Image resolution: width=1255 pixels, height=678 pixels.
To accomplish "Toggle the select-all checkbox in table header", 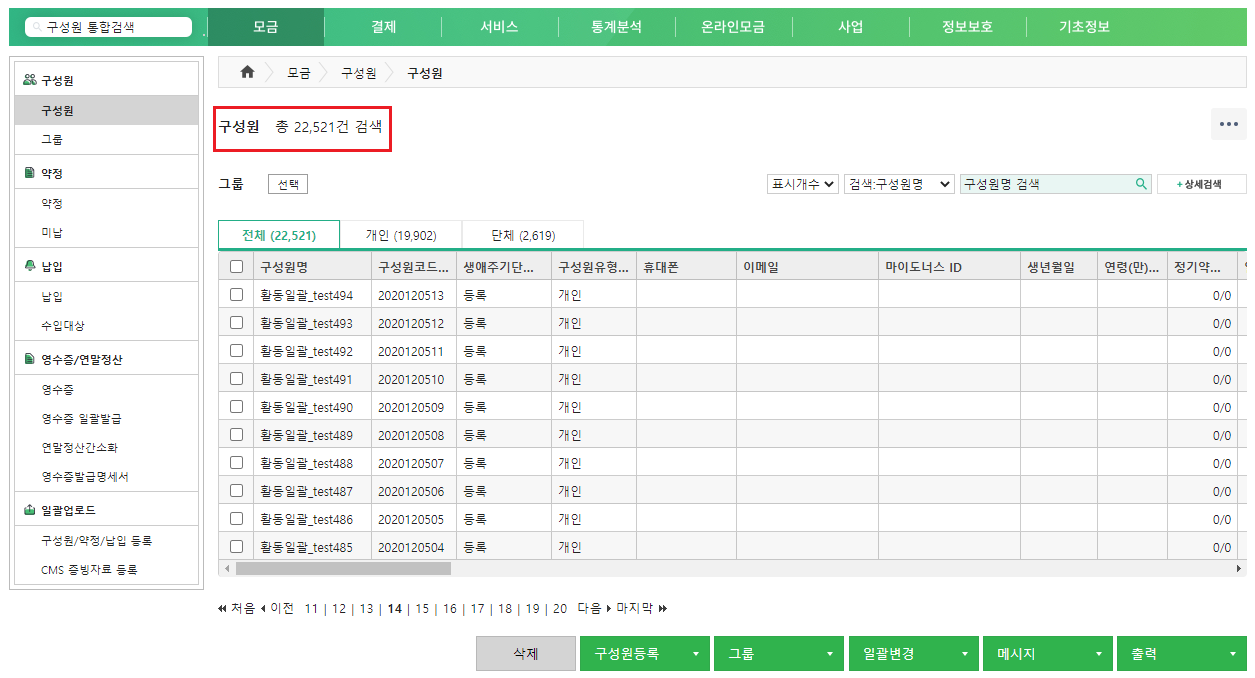I will [237, 267].
